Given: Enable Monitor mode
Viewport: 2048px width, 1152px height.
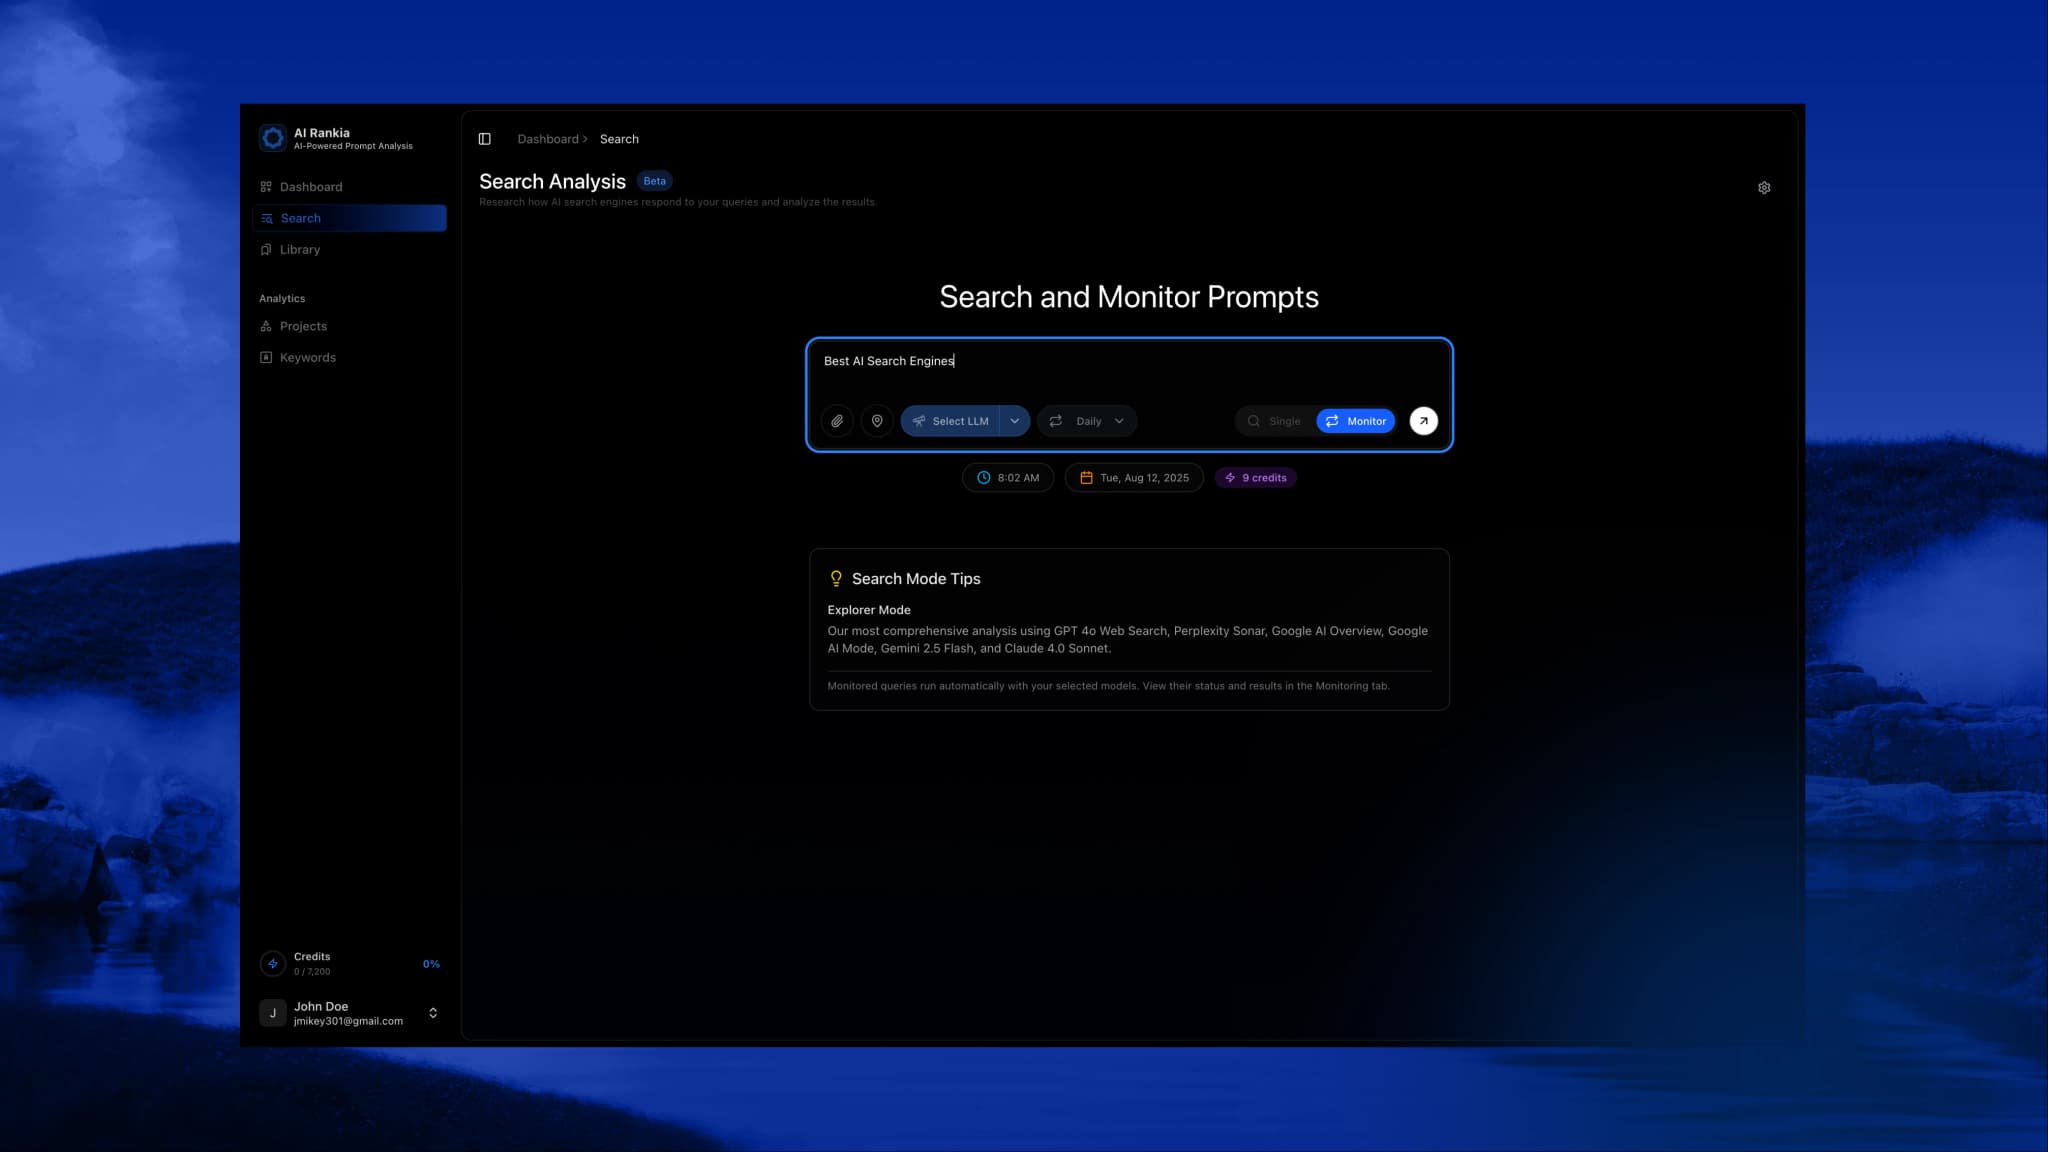Looking at the screenshot, I should (x=1356, y=421).
